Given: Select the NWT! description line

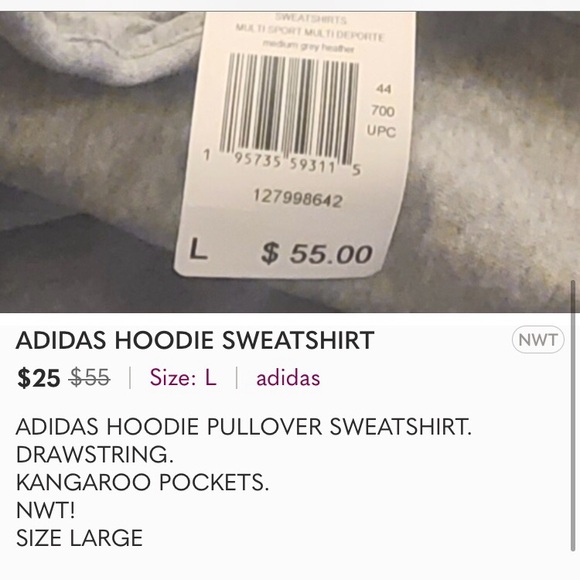Looking at the screenshot, I should click(46, 510).
